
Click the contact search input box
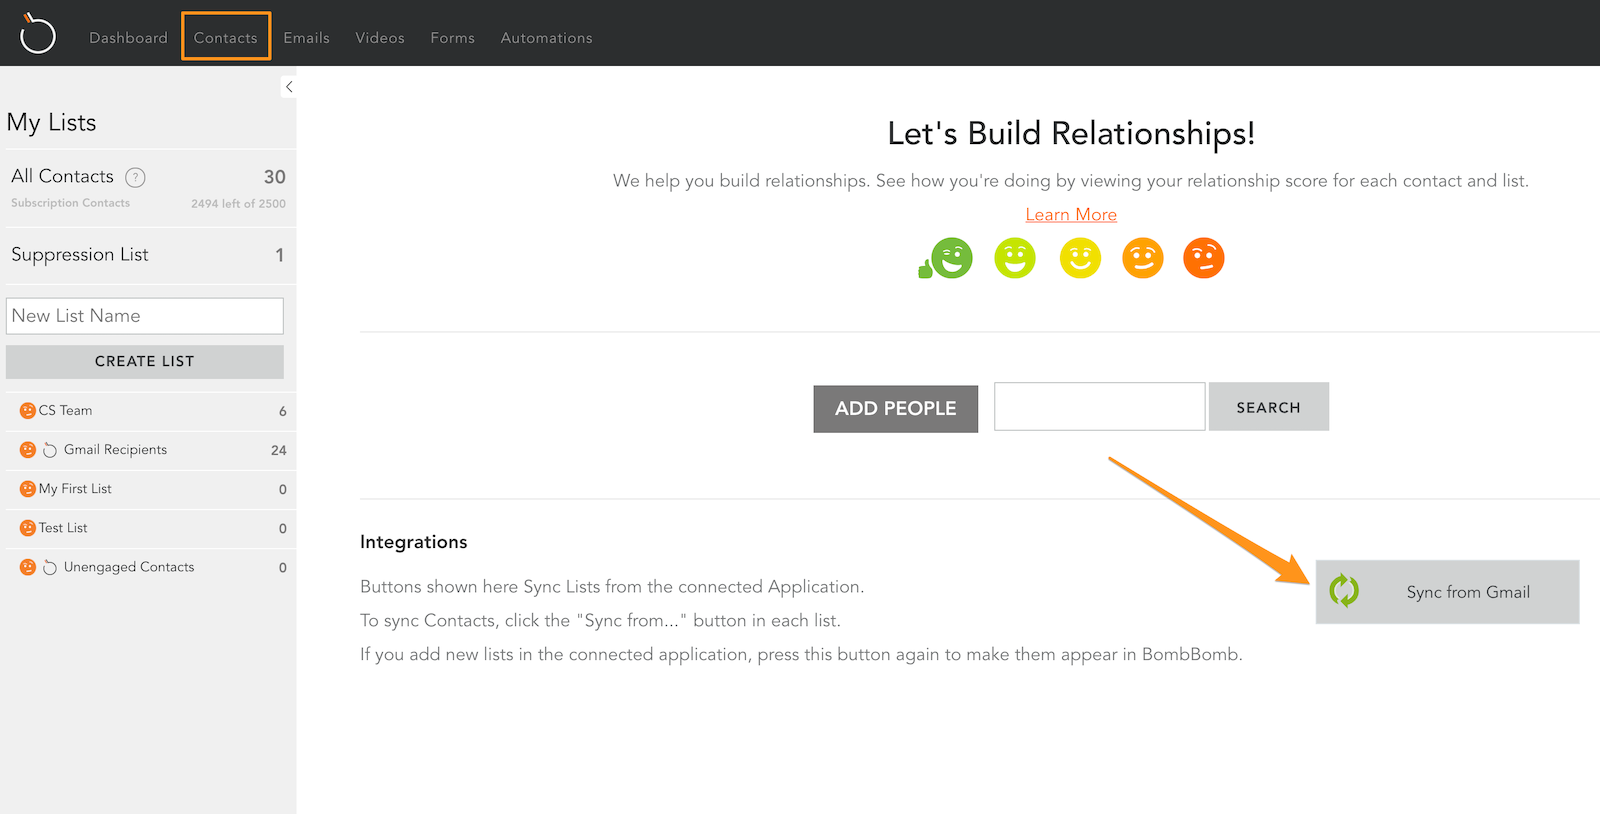[x=1100, y=407]
